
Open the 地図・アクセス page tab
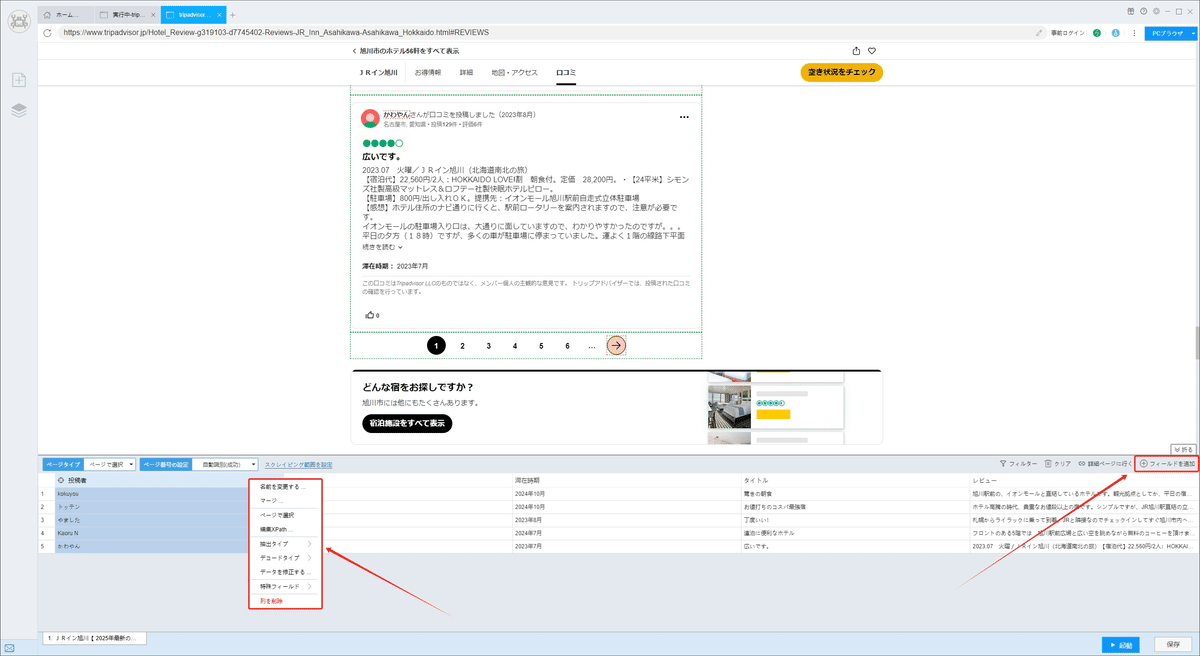514,73
